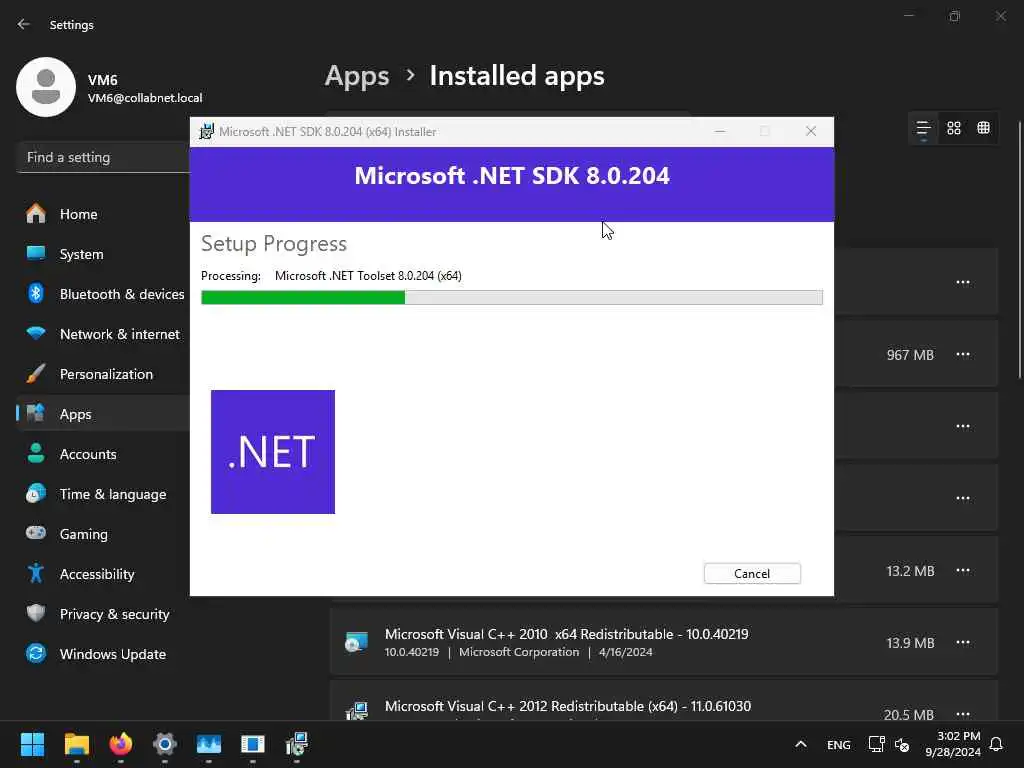Click Microsoft Visual C++ 2012 Redistributable entry
The image size is (1024, 768).
(x=664, y=701)
